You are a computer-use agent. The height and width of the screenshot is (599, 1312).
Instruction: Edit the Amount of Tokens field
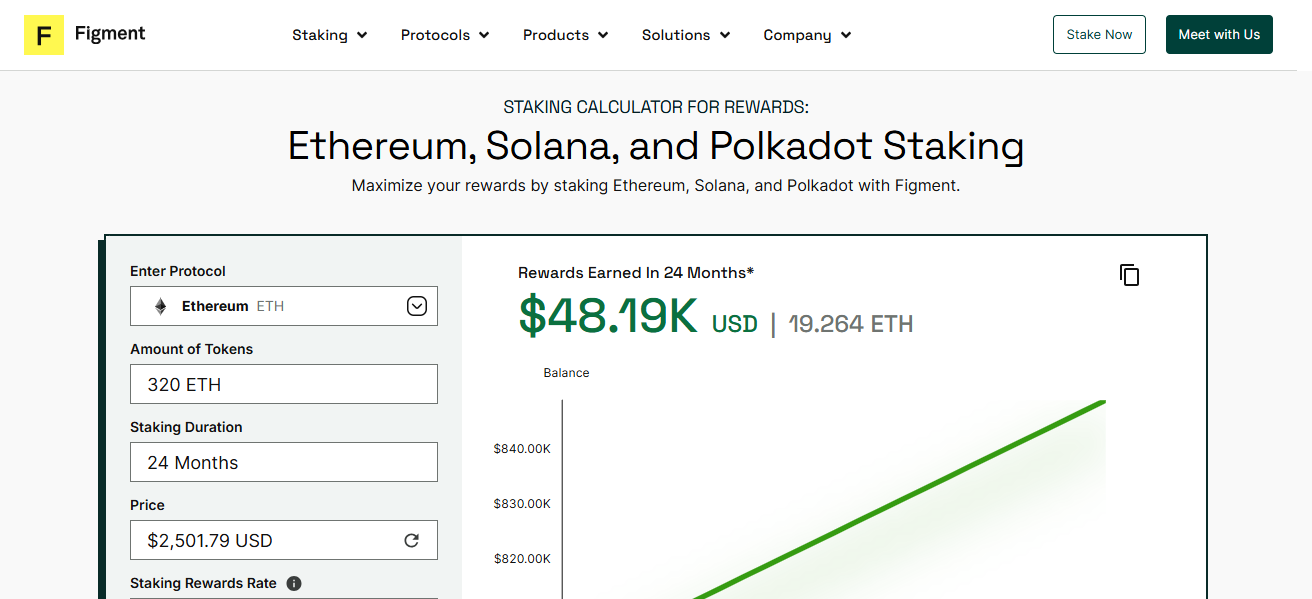[x=284, y=384]
